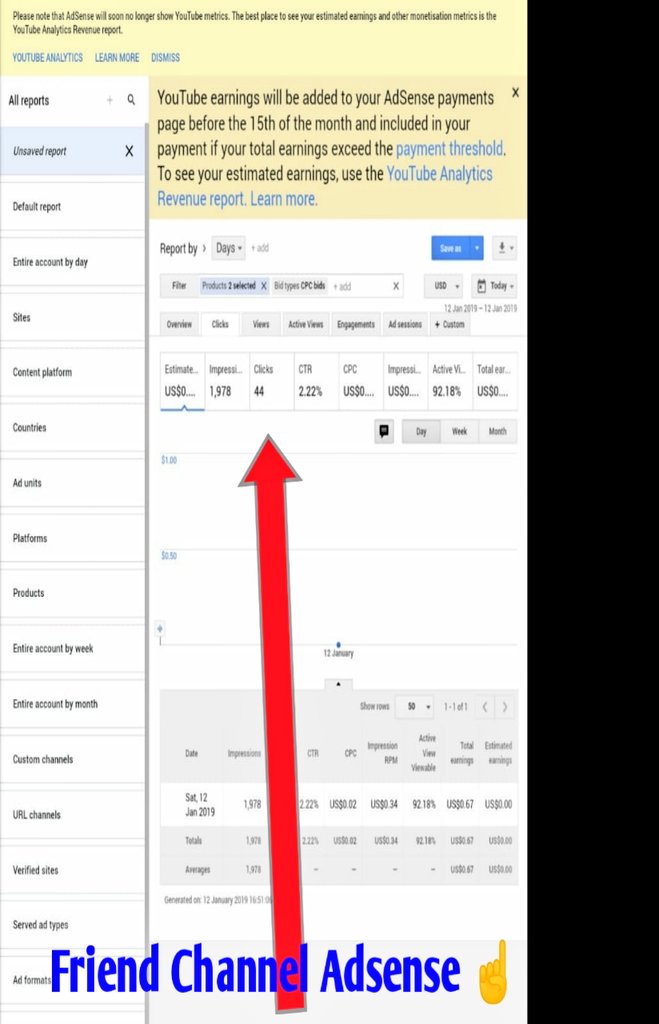Click the Bid types CPC bids filter
The width and height of the screenshot is (659, 1024).
[299, 285]
